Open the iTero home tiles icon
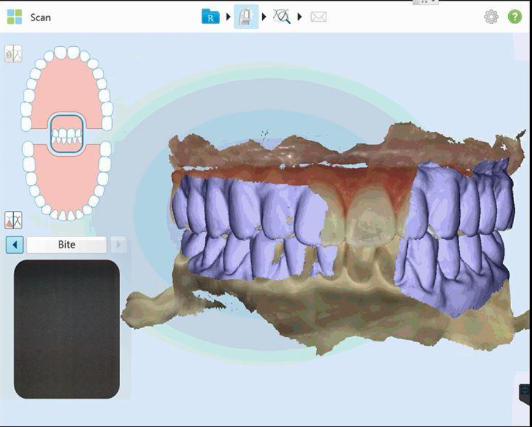The image size is (532, 427). 15,17
